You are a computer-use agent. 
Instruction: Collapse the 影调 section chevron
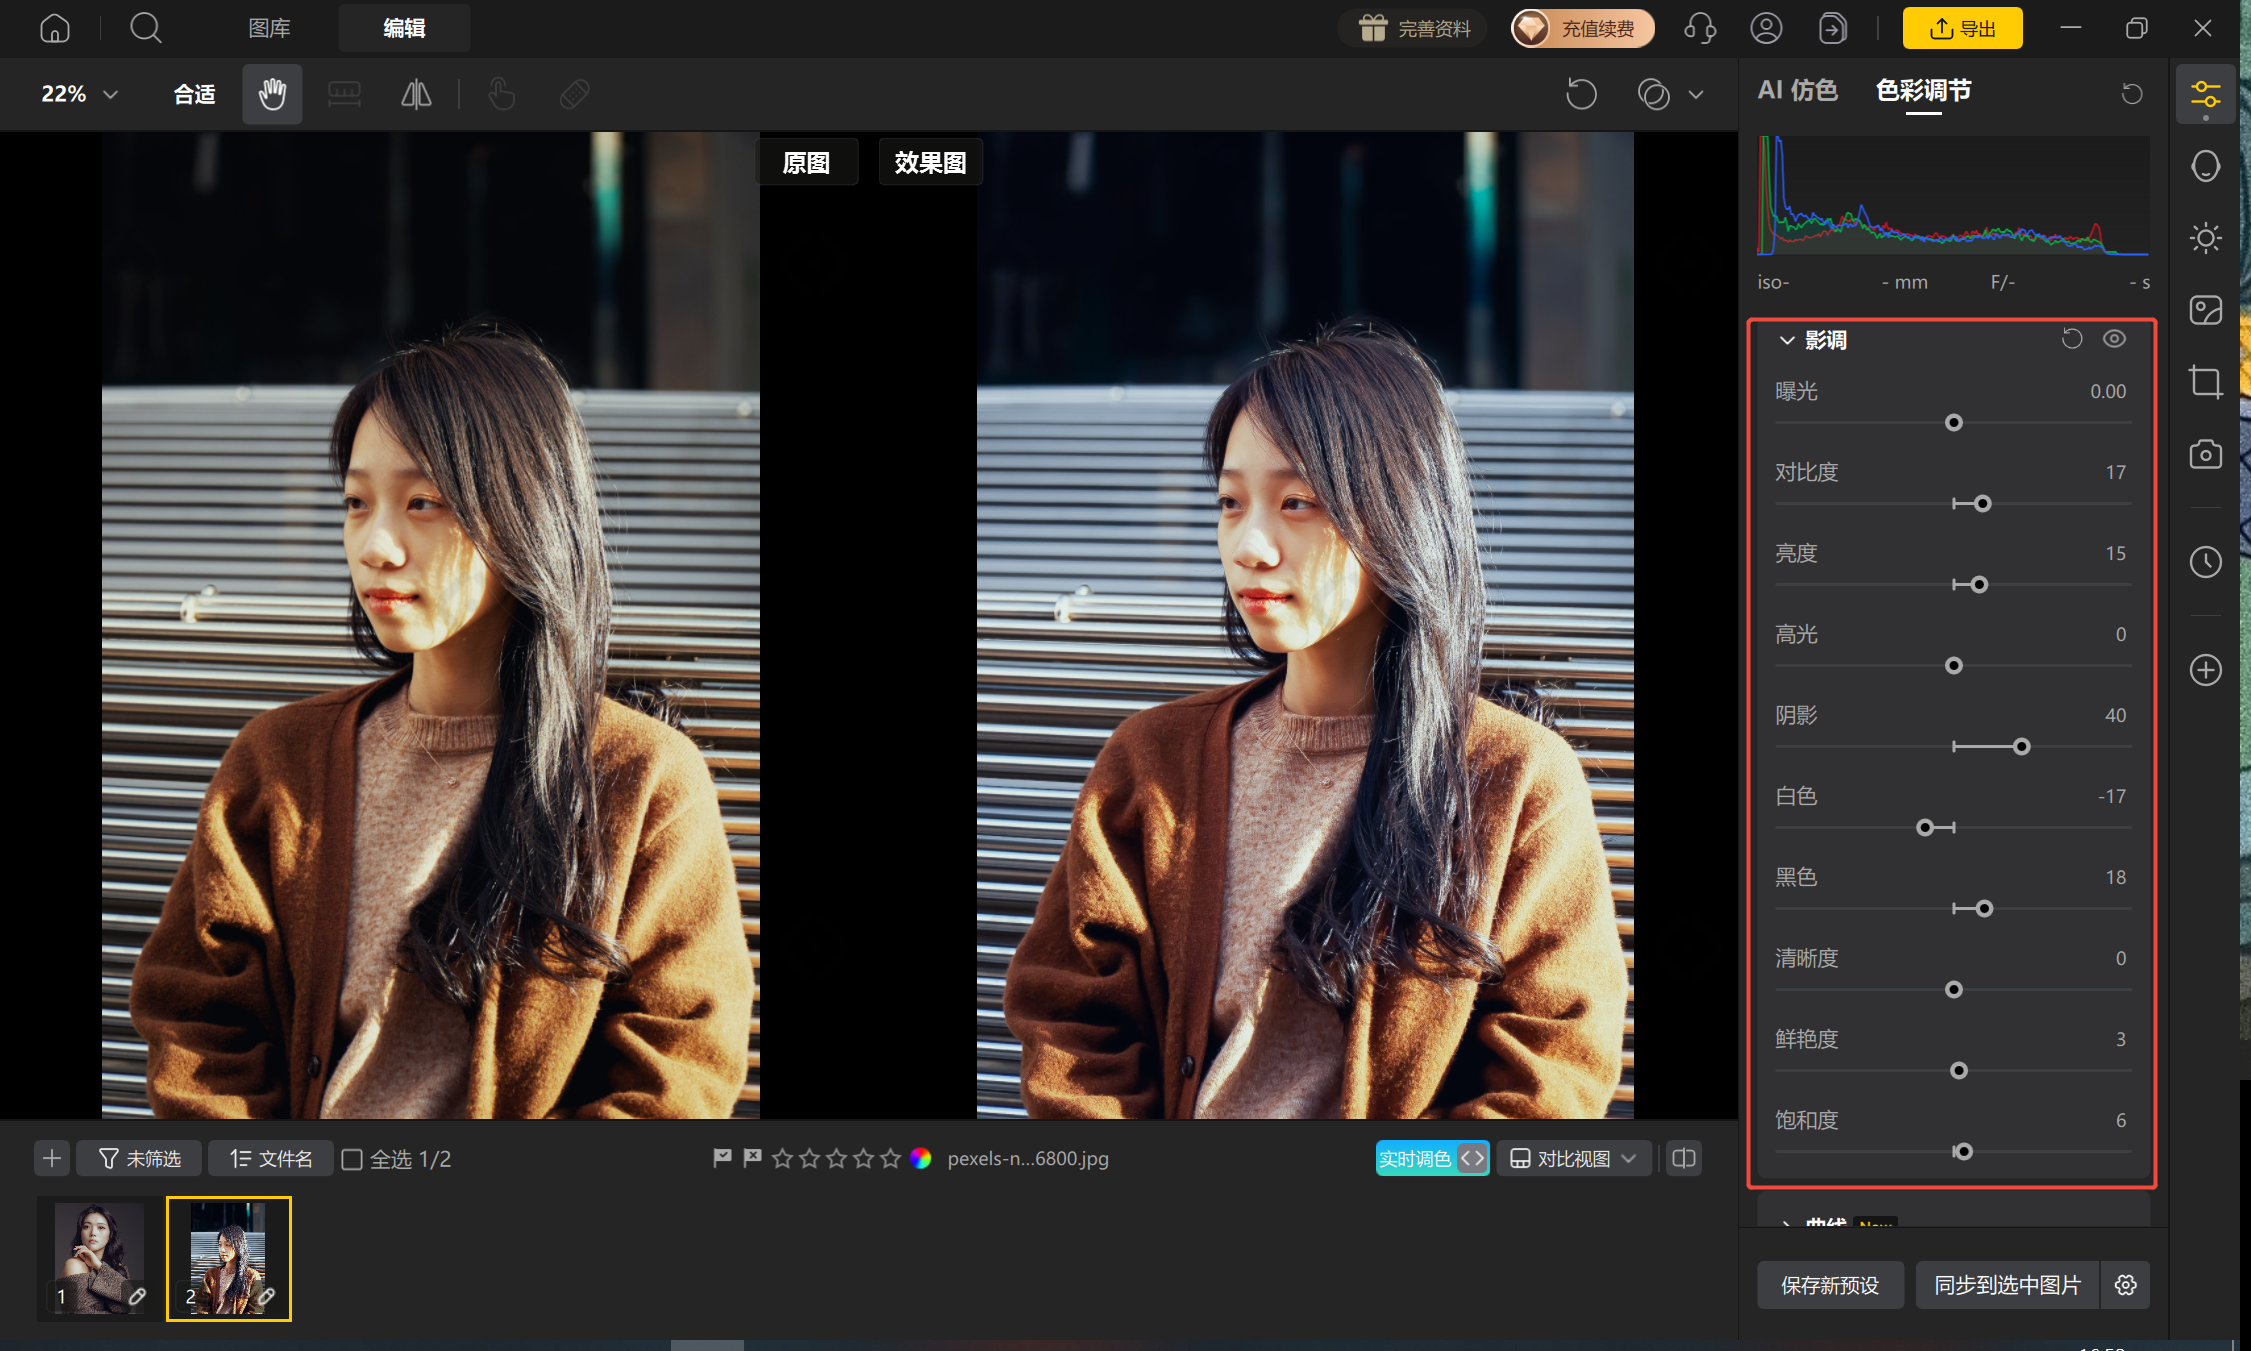[x=1787, y=340]
